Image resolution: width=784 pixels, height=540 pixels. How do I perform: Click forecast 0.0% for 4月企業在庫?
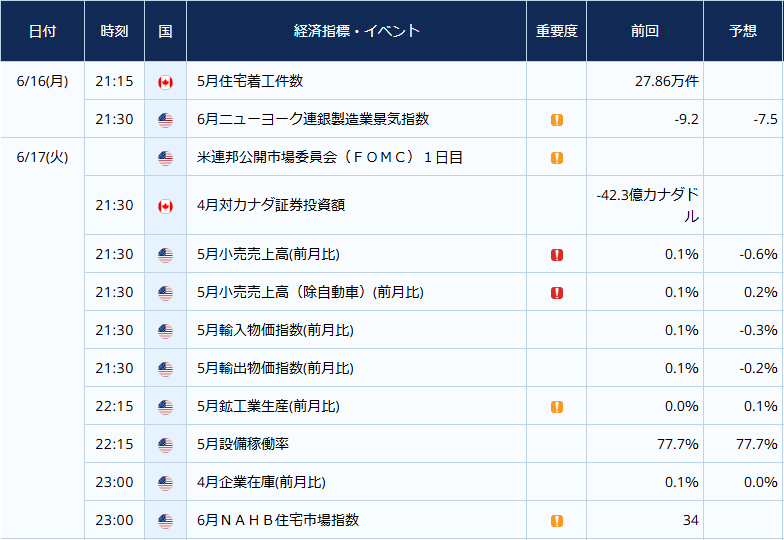(x=760, y=482)
